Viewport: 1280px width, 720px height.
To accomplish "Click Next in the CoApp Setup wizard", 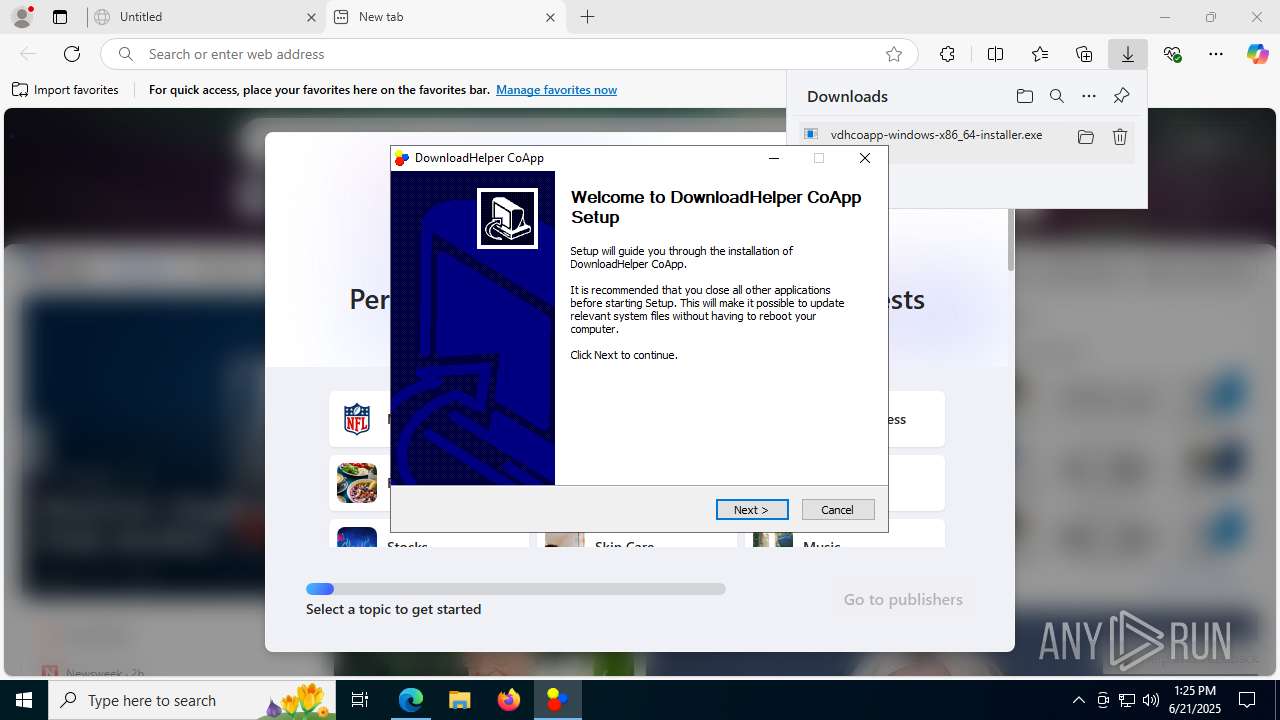I will tap(752, 510).
